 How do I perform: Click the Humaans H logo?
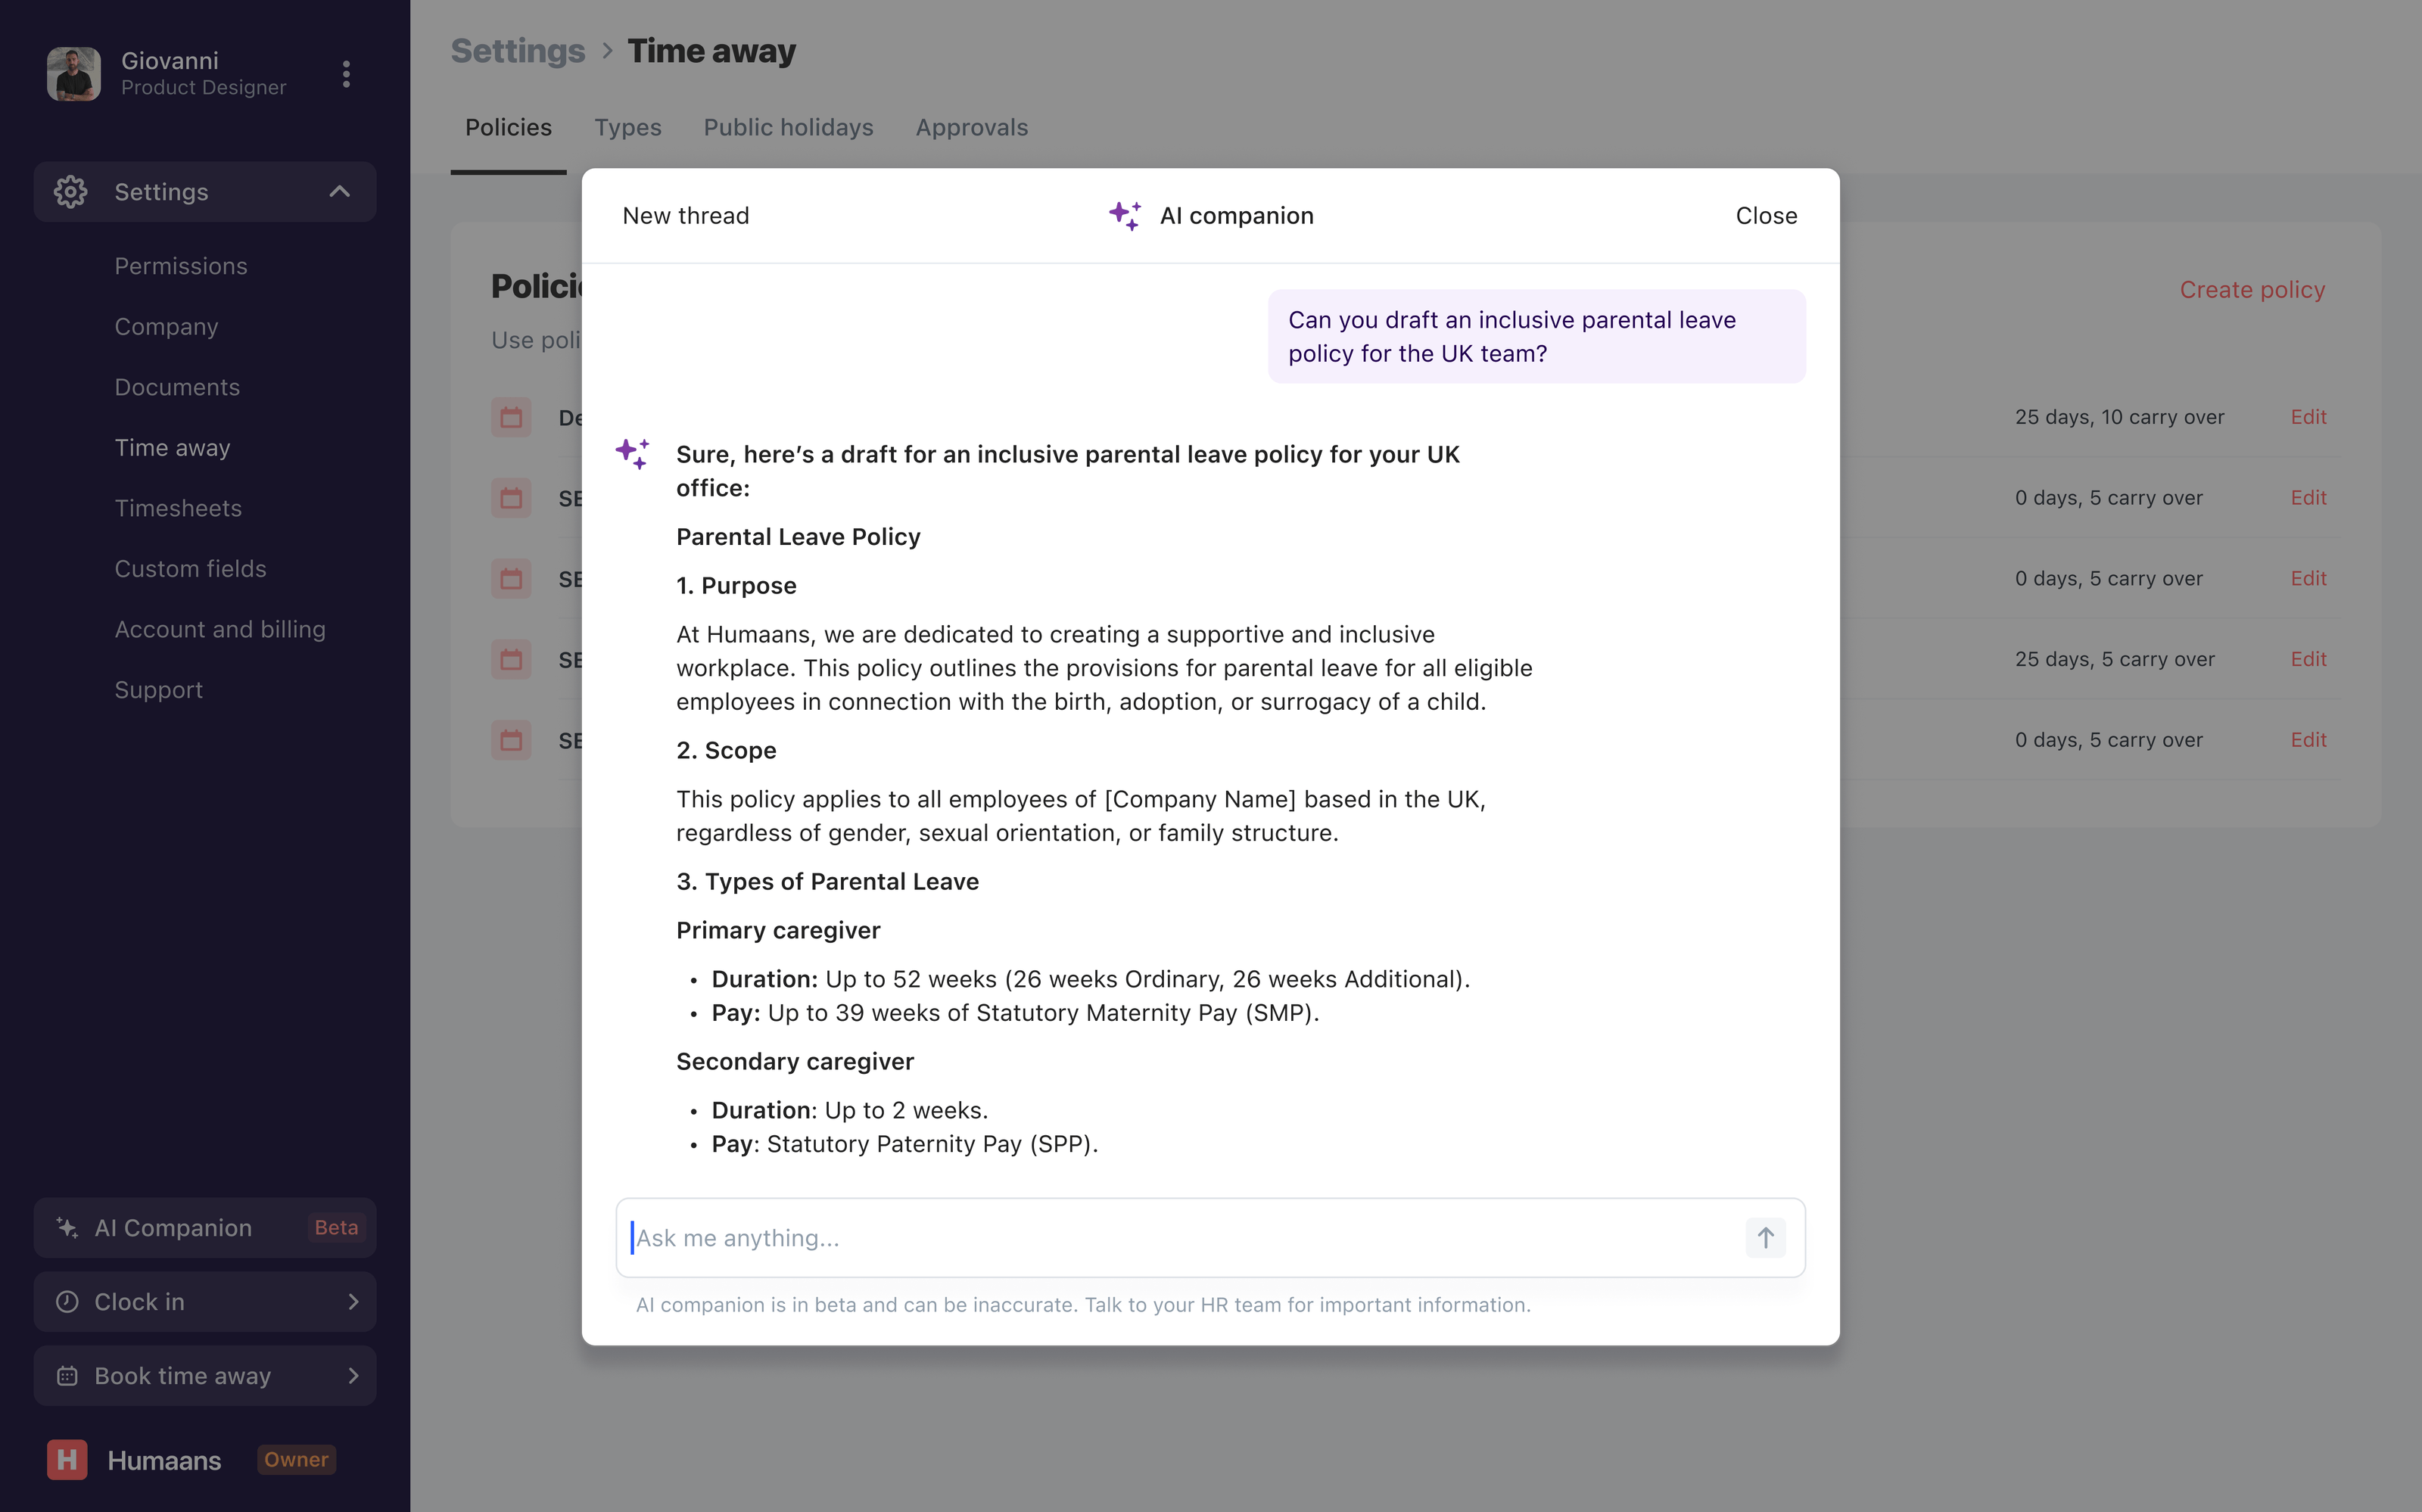click(x=66, y=1459)
